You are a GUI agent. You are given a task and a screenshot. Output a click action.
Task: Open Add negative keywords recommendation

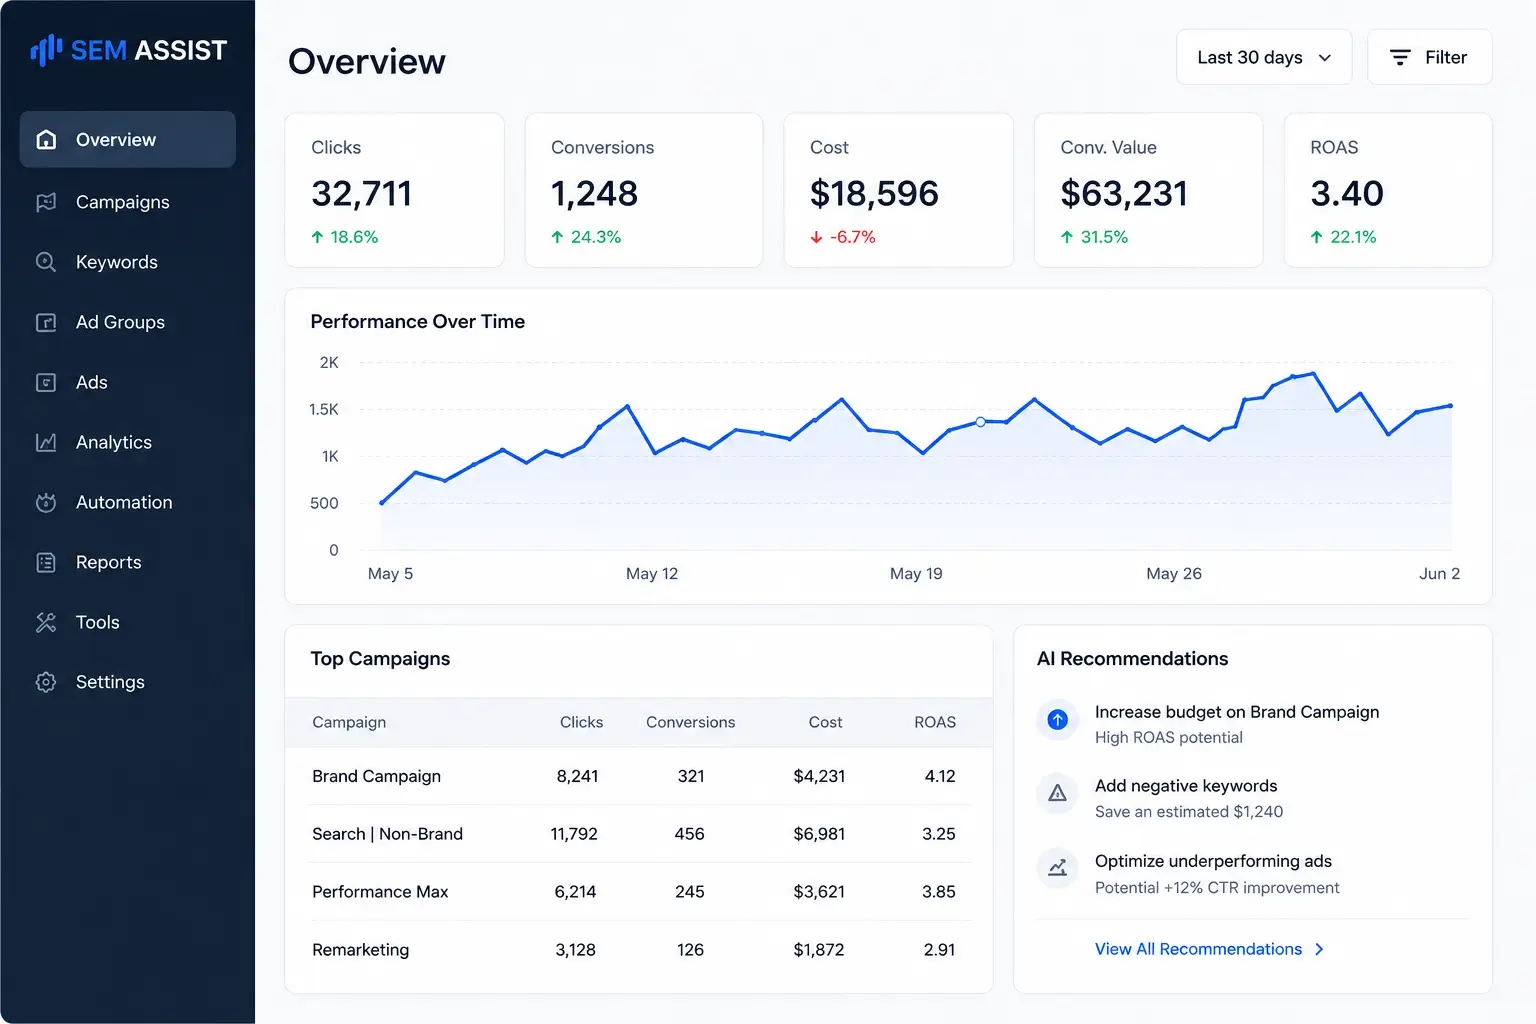[1186, 786]
